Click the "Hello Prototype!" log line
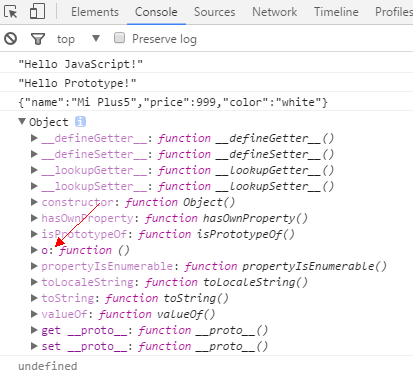Screen dimensions: 413x374 pyautogui.click(x=77, y=83)
